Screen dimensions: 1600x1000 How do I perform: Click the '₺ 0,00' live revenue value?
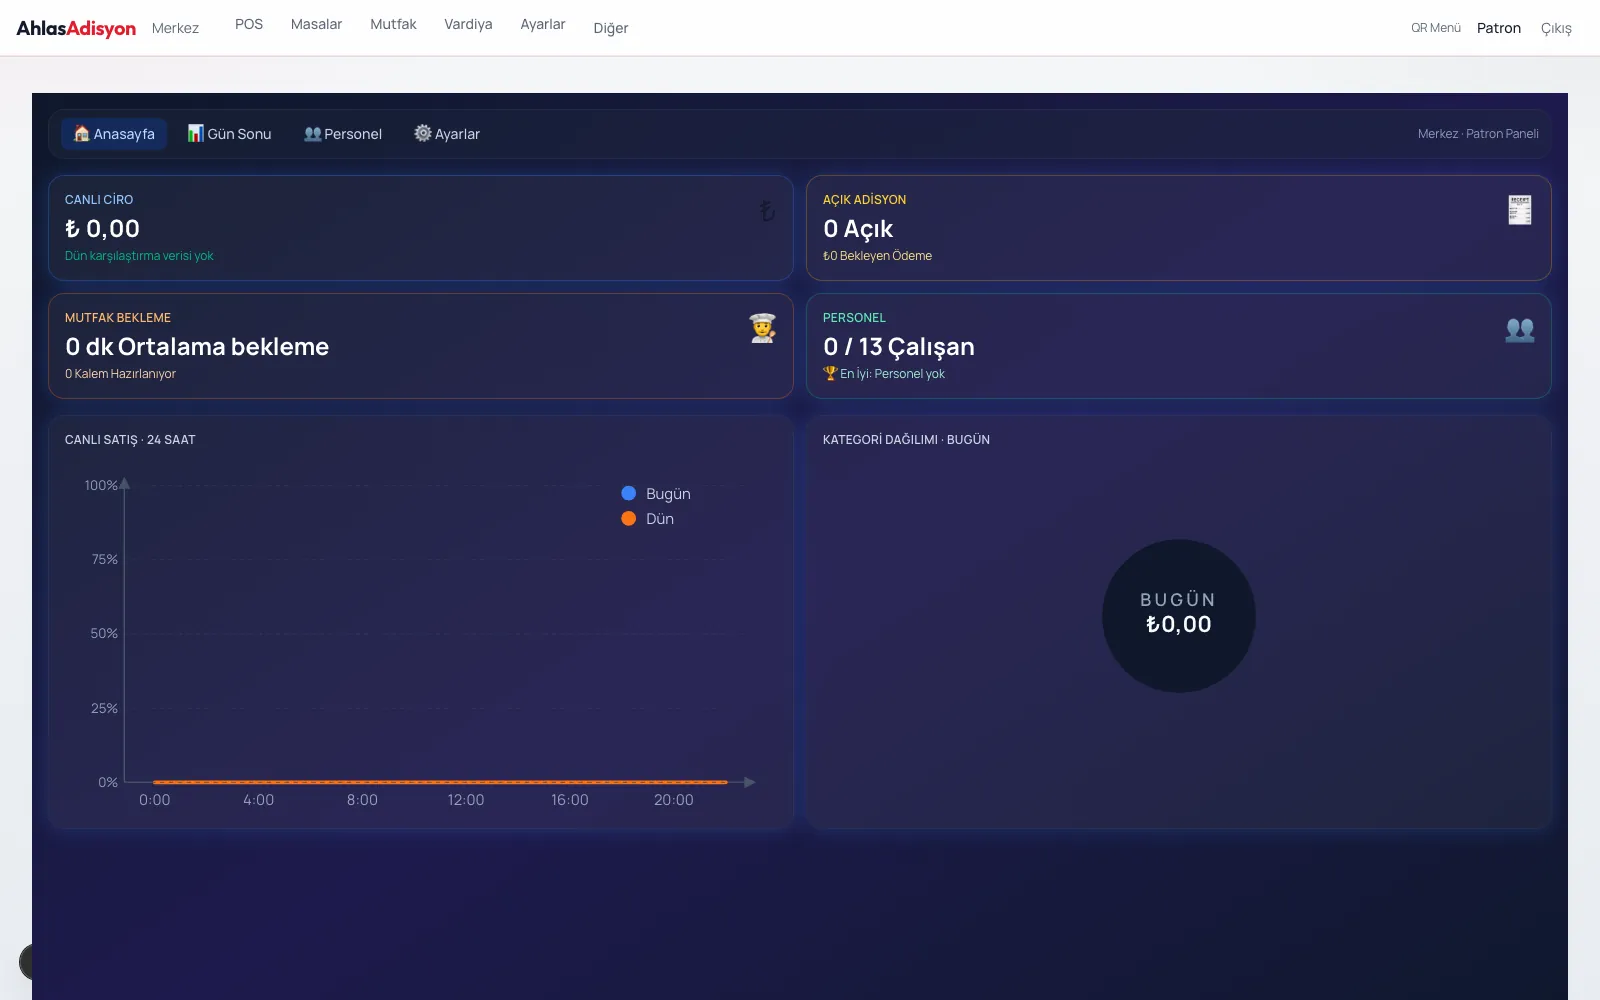tap(102, 229)
